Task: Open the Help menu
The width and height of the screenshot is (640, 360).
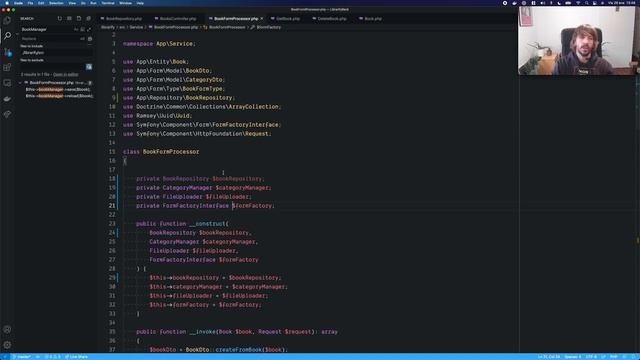Action: pyautogui.click(x=140, y=3)
